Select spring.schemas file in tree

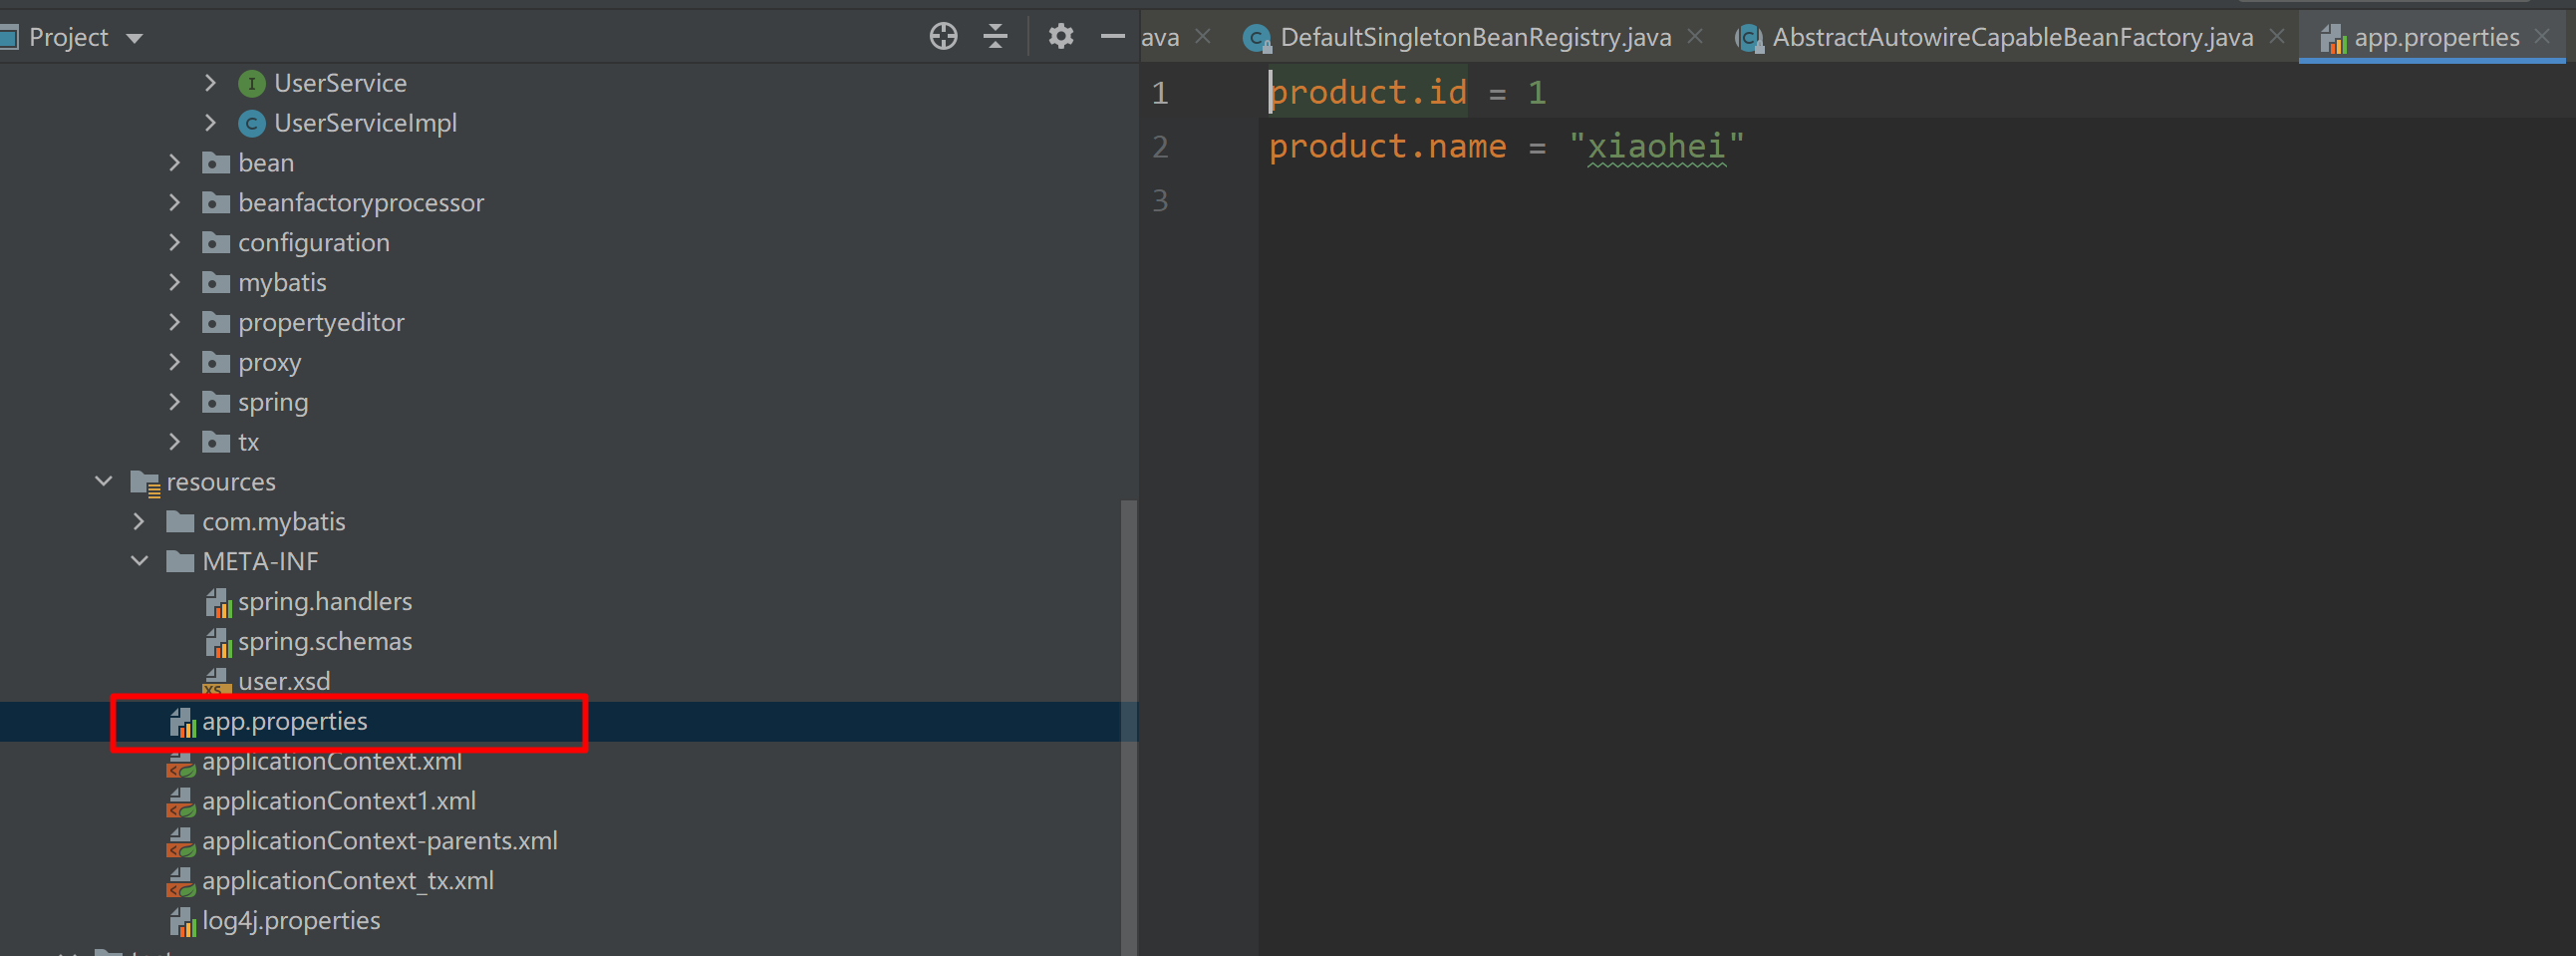tap(324, 642)
